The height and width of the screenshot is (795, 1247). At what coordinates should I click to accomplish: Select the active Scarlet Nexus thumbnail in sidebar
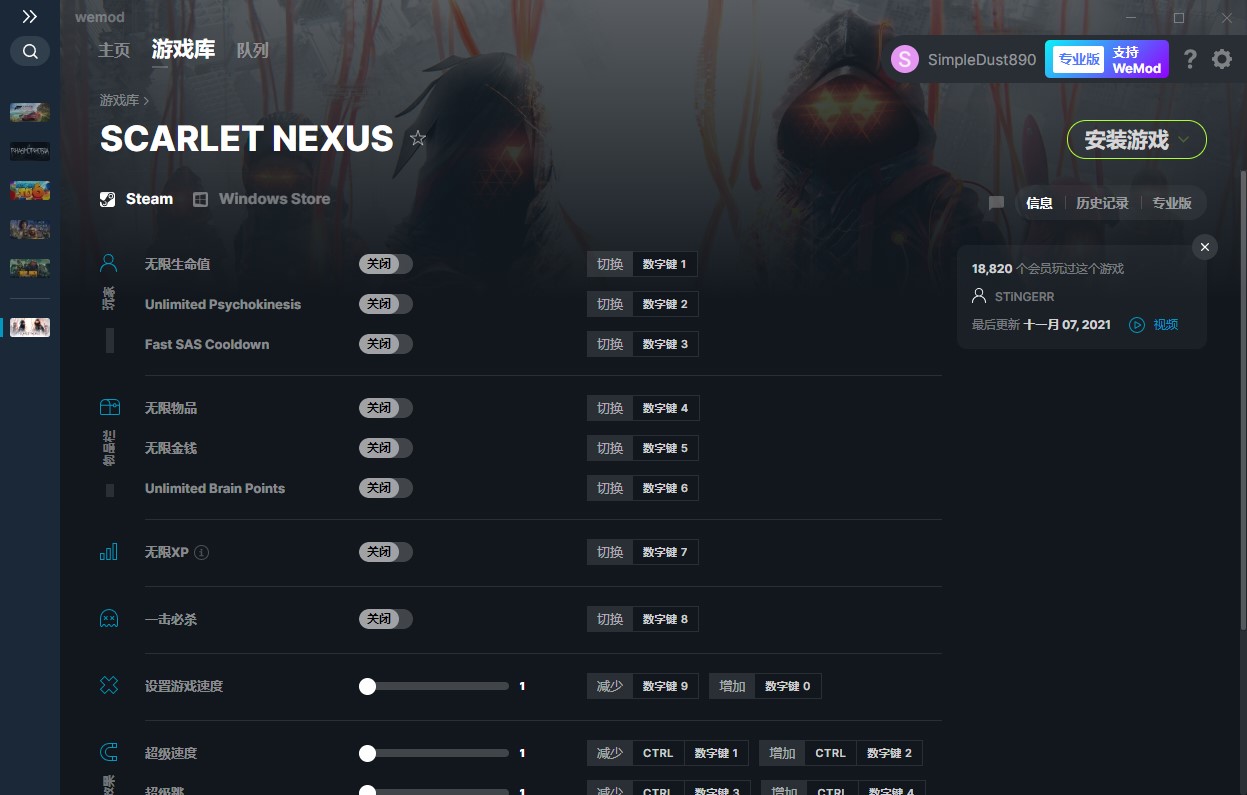point(30,327)
